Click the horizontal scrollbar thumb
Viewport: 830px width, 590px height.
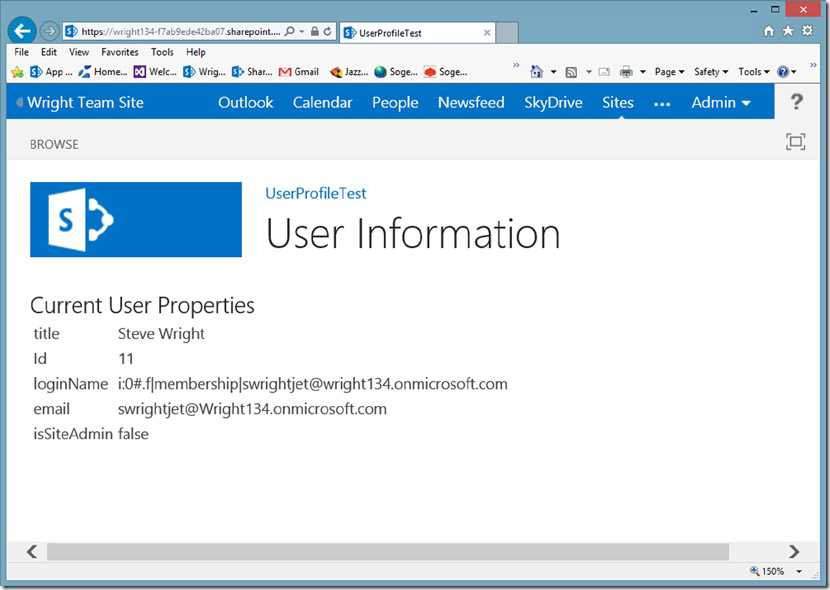pos(388,551)
